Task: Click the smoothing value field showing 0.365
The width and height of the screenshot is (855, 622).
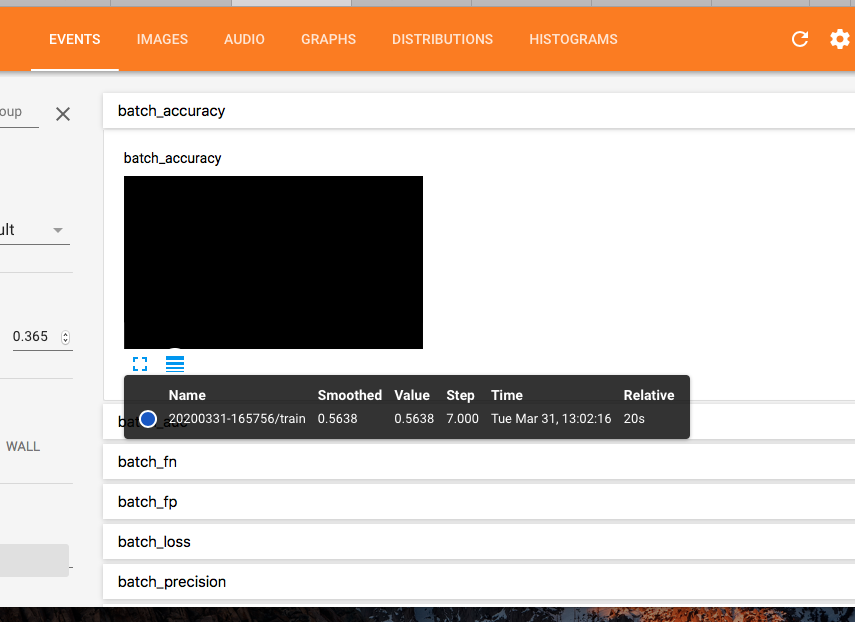Action: 32,336
